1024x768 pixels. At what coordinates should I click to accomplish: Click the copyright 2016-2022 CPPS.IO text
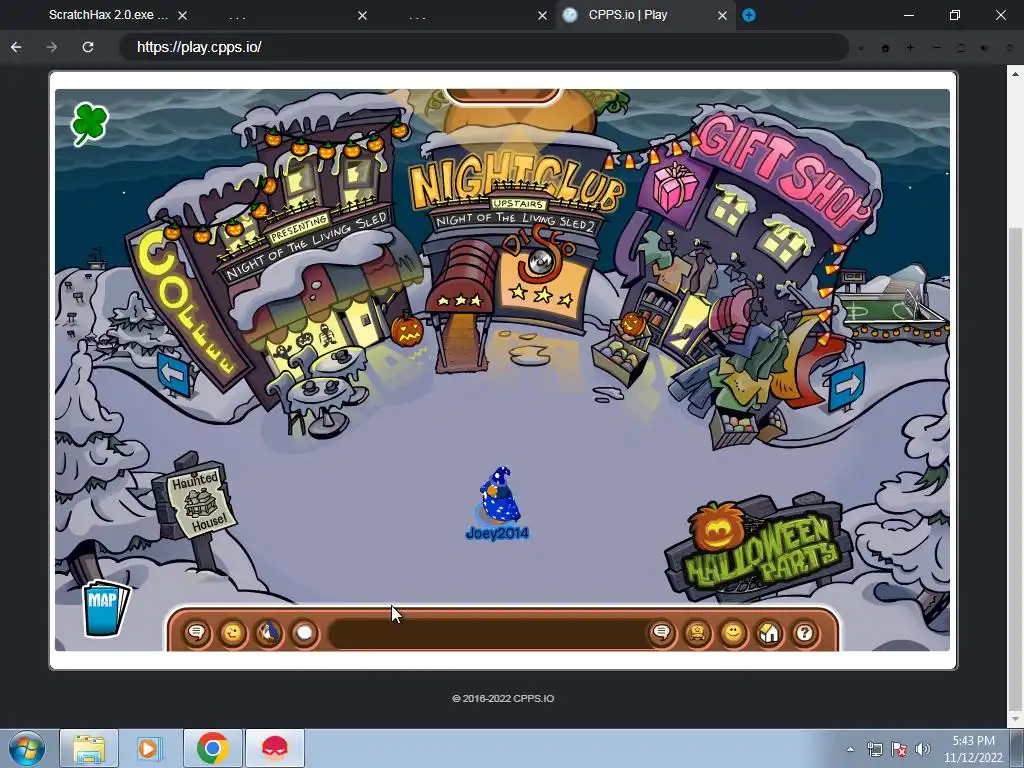point(503,698)
